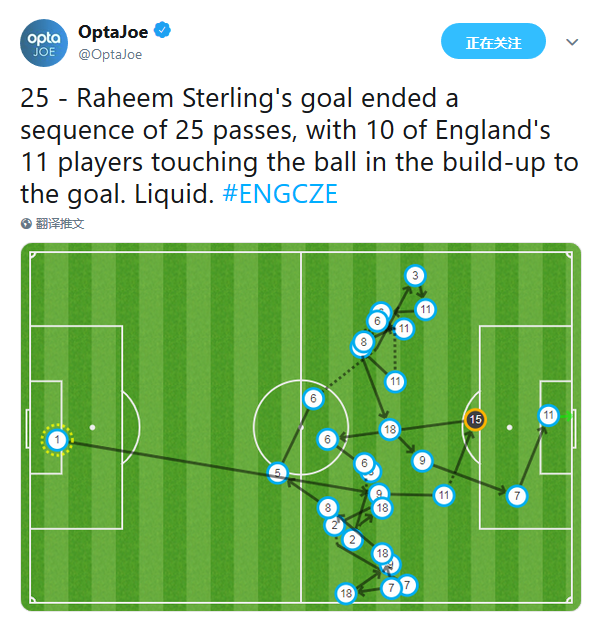Click player 3 marker near top touchline
The image size is (609, 621).
[x=415, y=275]
